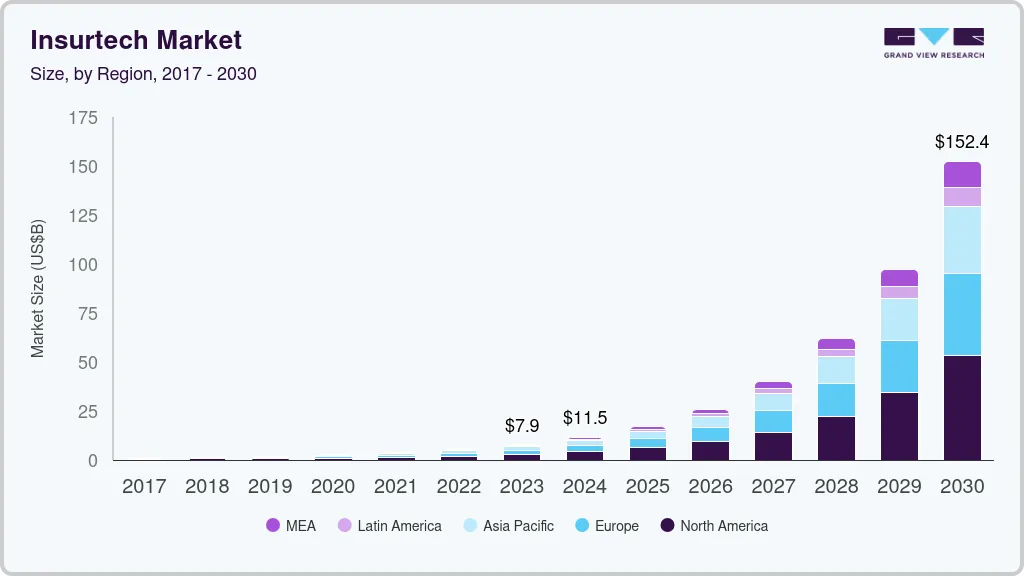Select the 2030 Asia Pacific bar segment
The height and width of the screenshot is (576, 1024).
962,239
